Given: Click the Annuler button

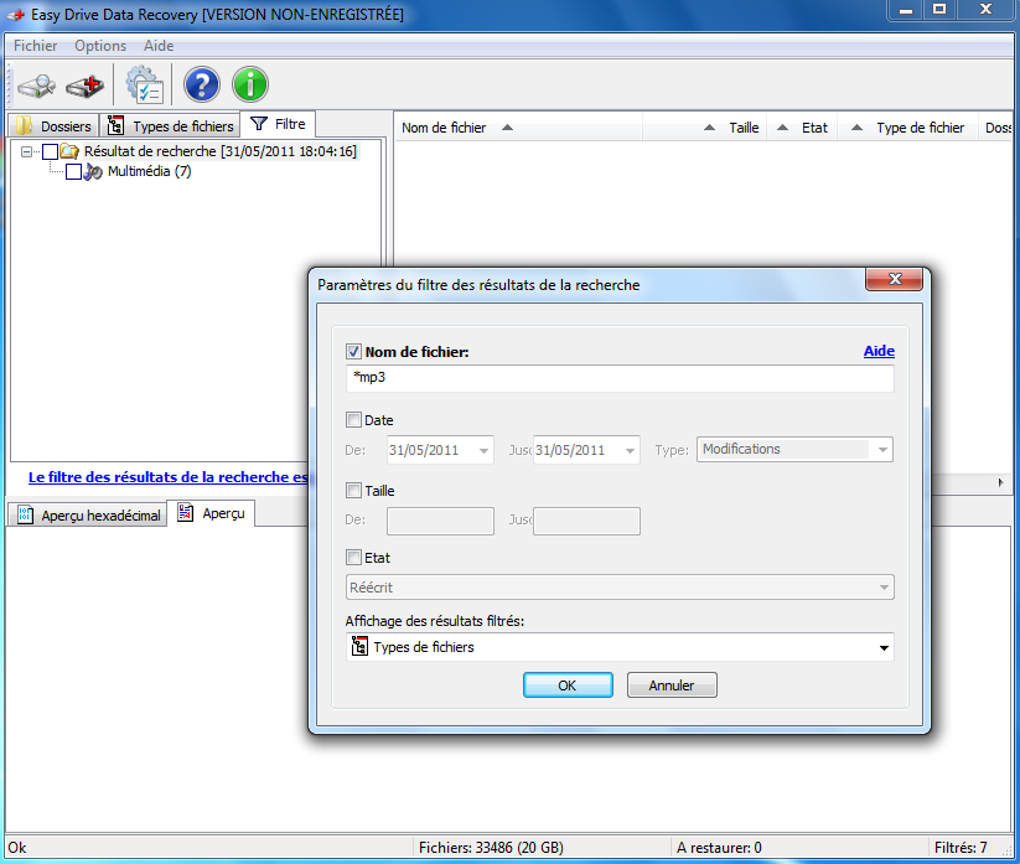Looking at the screenshot, I should coord(672,685).
